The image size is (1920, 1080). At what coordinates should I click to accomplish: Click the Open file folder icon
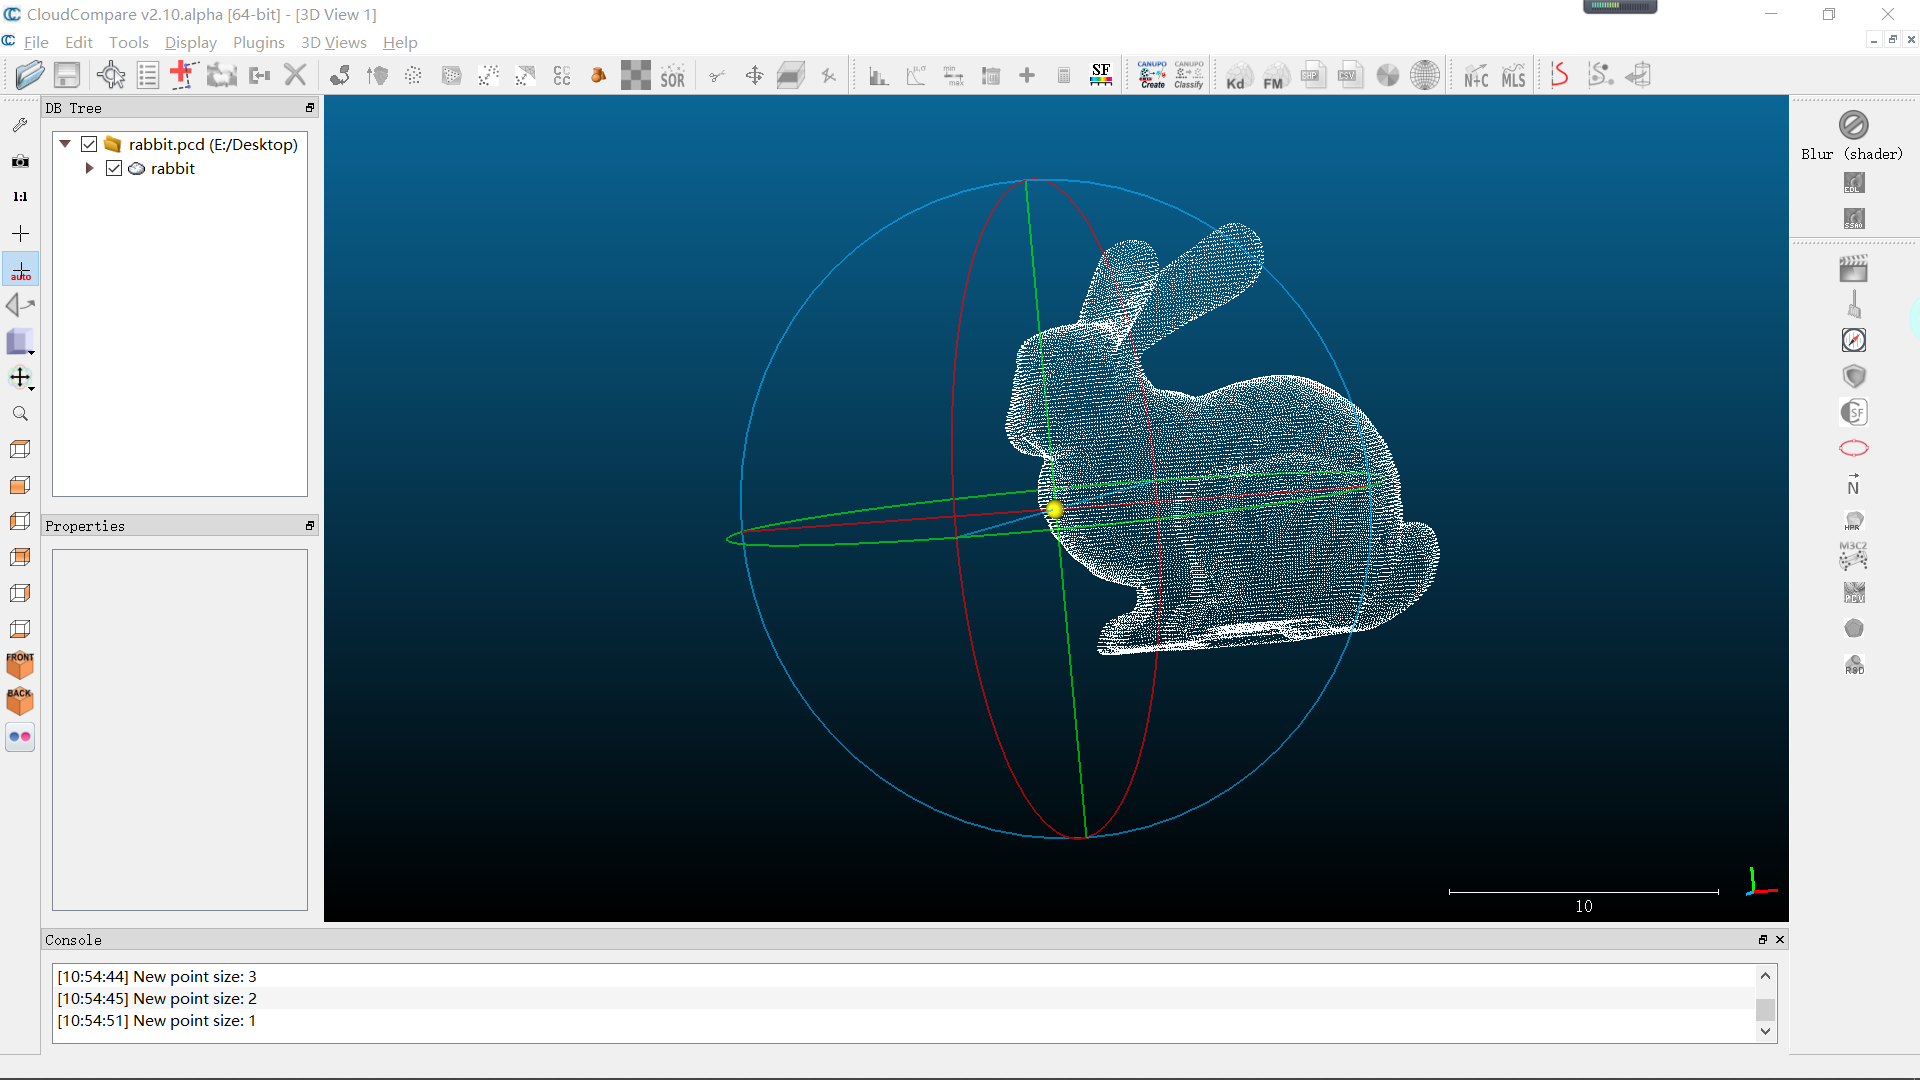click(30, 75)
